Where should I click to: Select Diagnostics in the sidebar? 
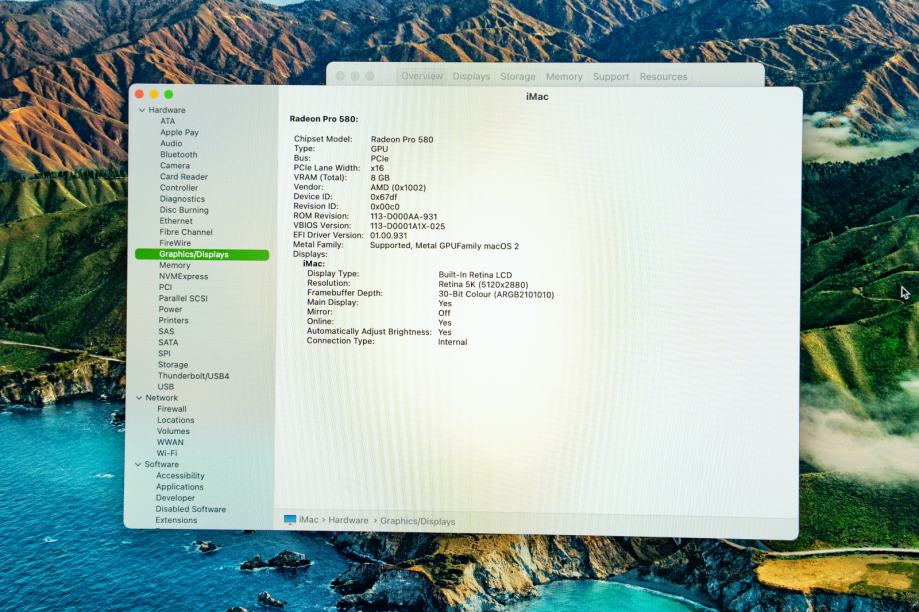coord(182,199)
